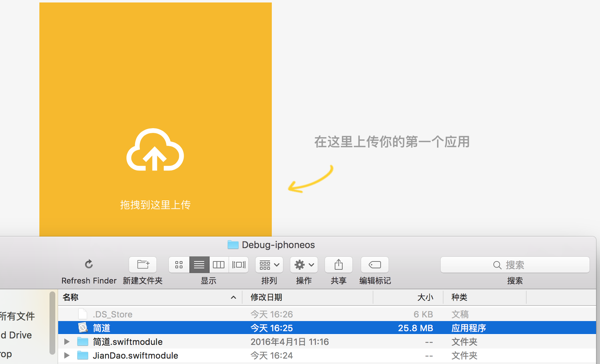Image resolution: width=600 pixels, height=364 pixels.
Task: Select the JianDao.swiftmodule folder name
Action: pos(135,356)
